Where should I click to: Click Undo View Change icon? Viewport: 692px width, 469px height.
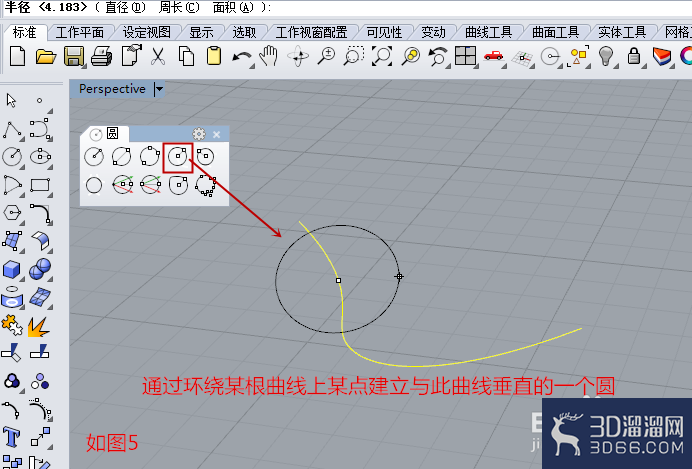tap(438, 56)
